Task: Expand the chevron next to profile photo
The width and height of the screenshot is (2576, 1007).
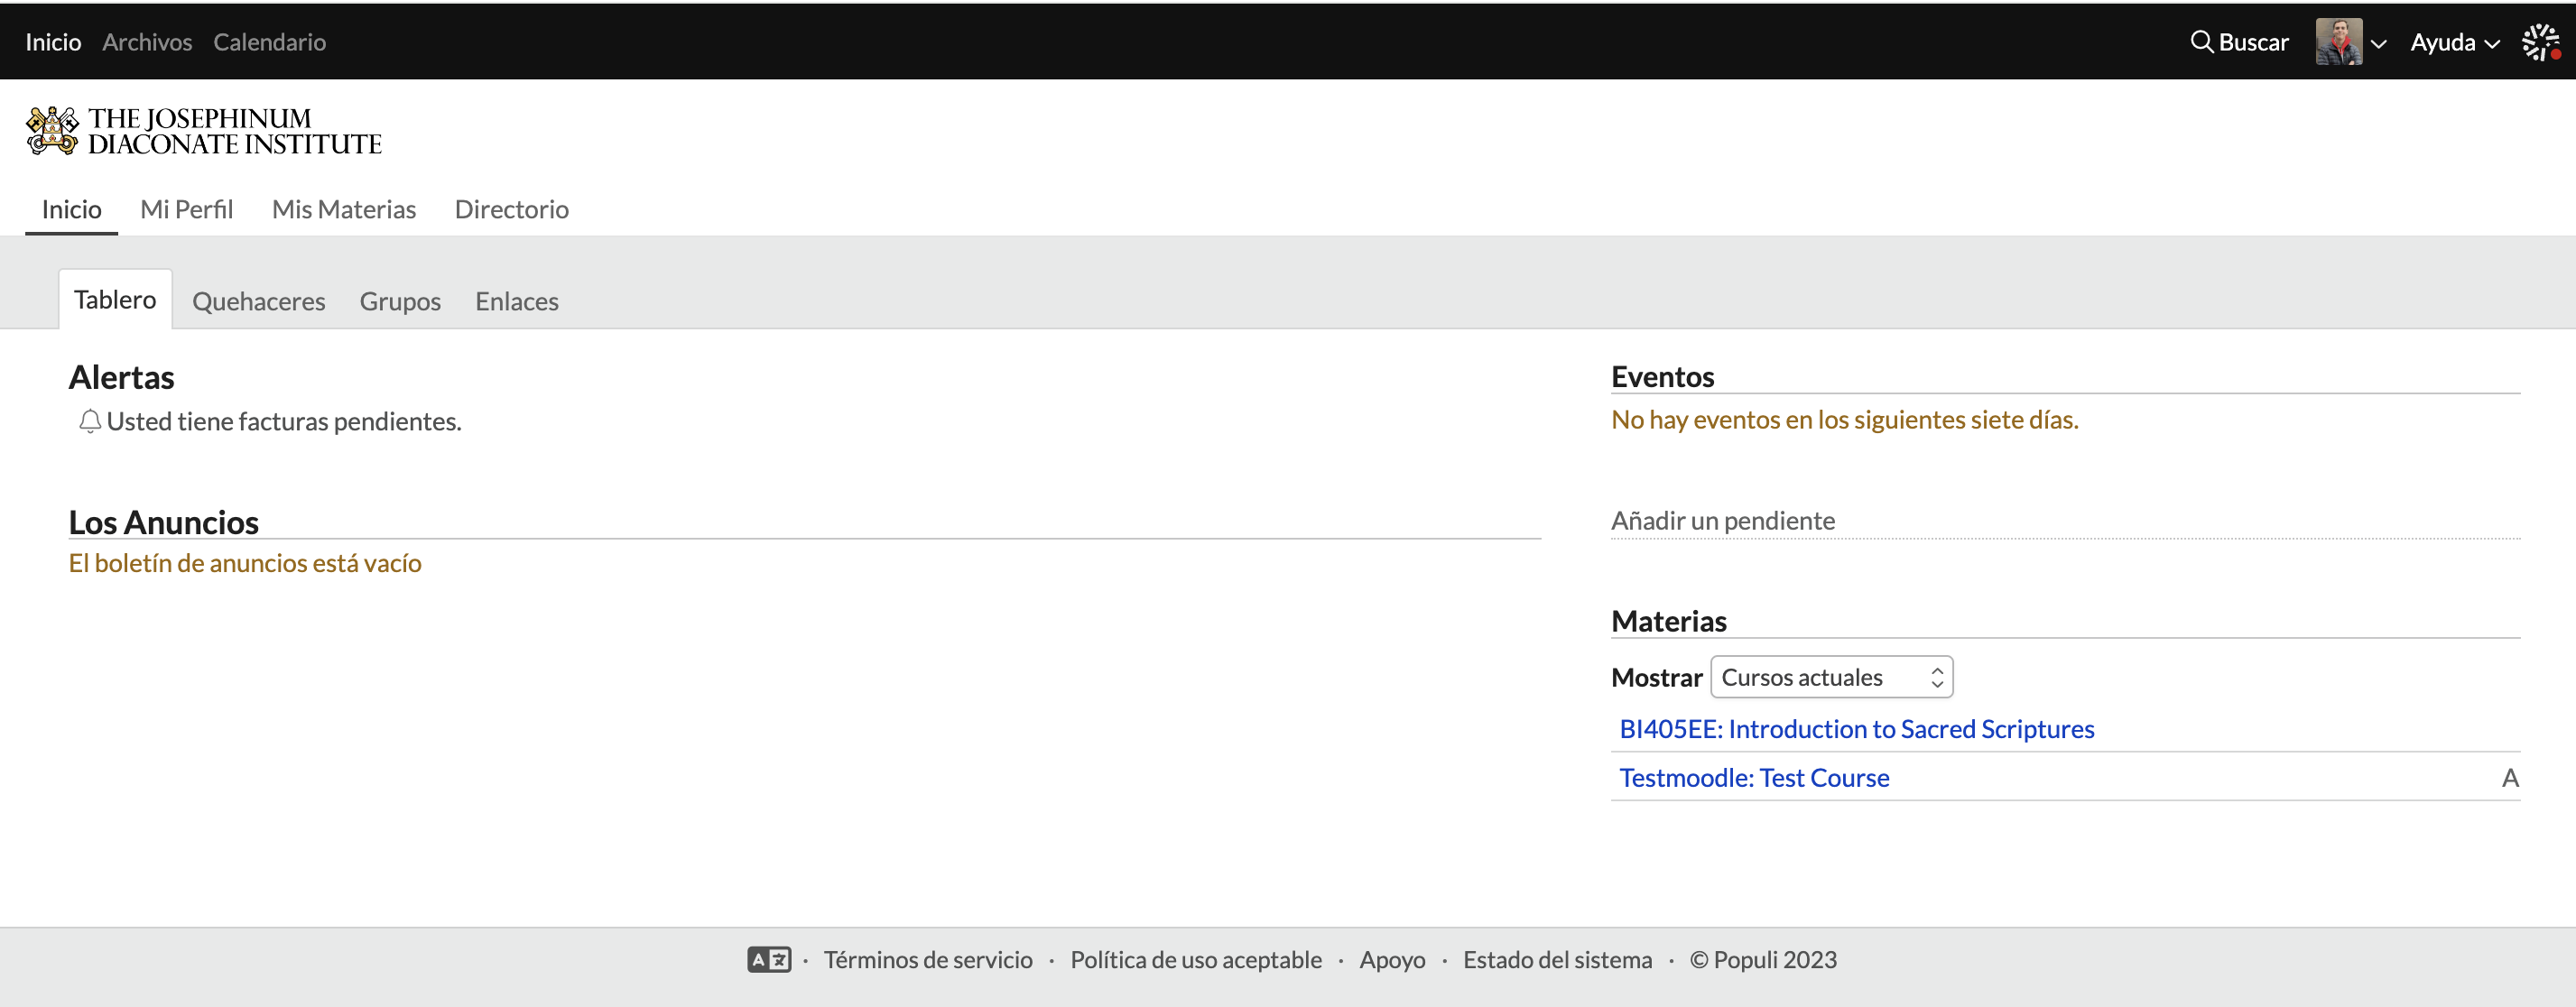Action: click(2379, 44)
